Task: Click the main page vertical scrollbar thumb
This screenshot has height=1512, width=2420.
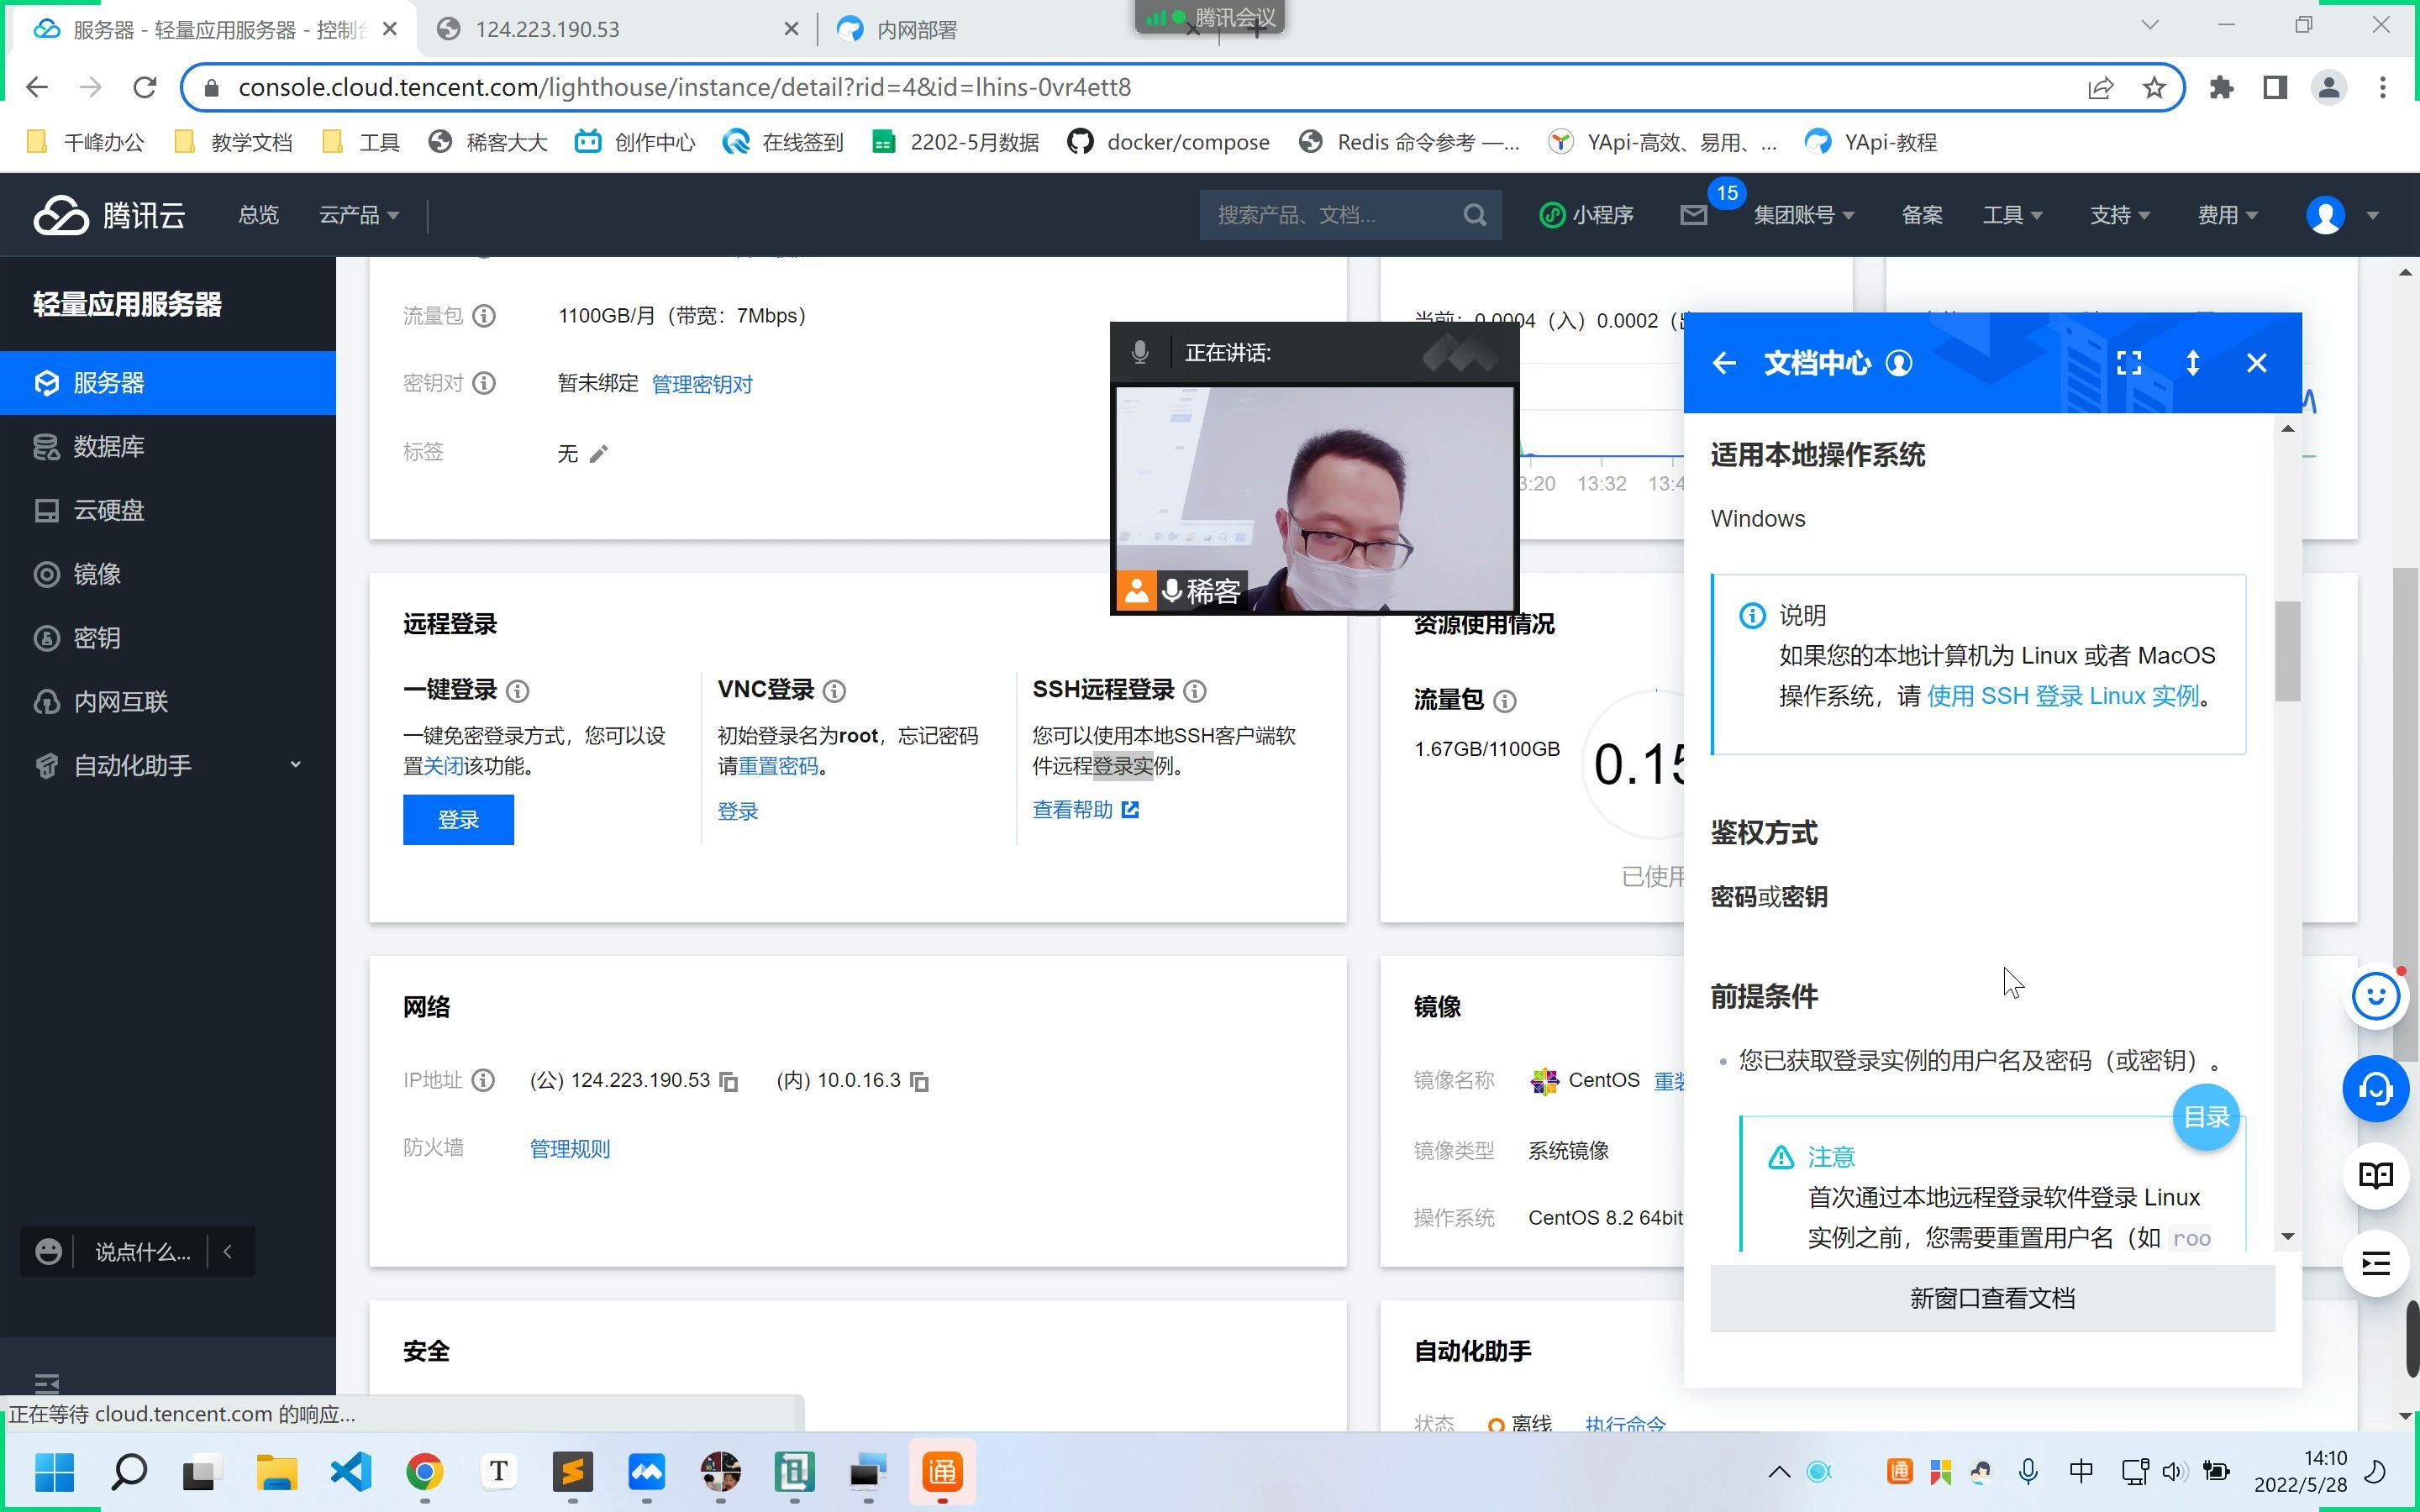Action: click(2406, 815)
